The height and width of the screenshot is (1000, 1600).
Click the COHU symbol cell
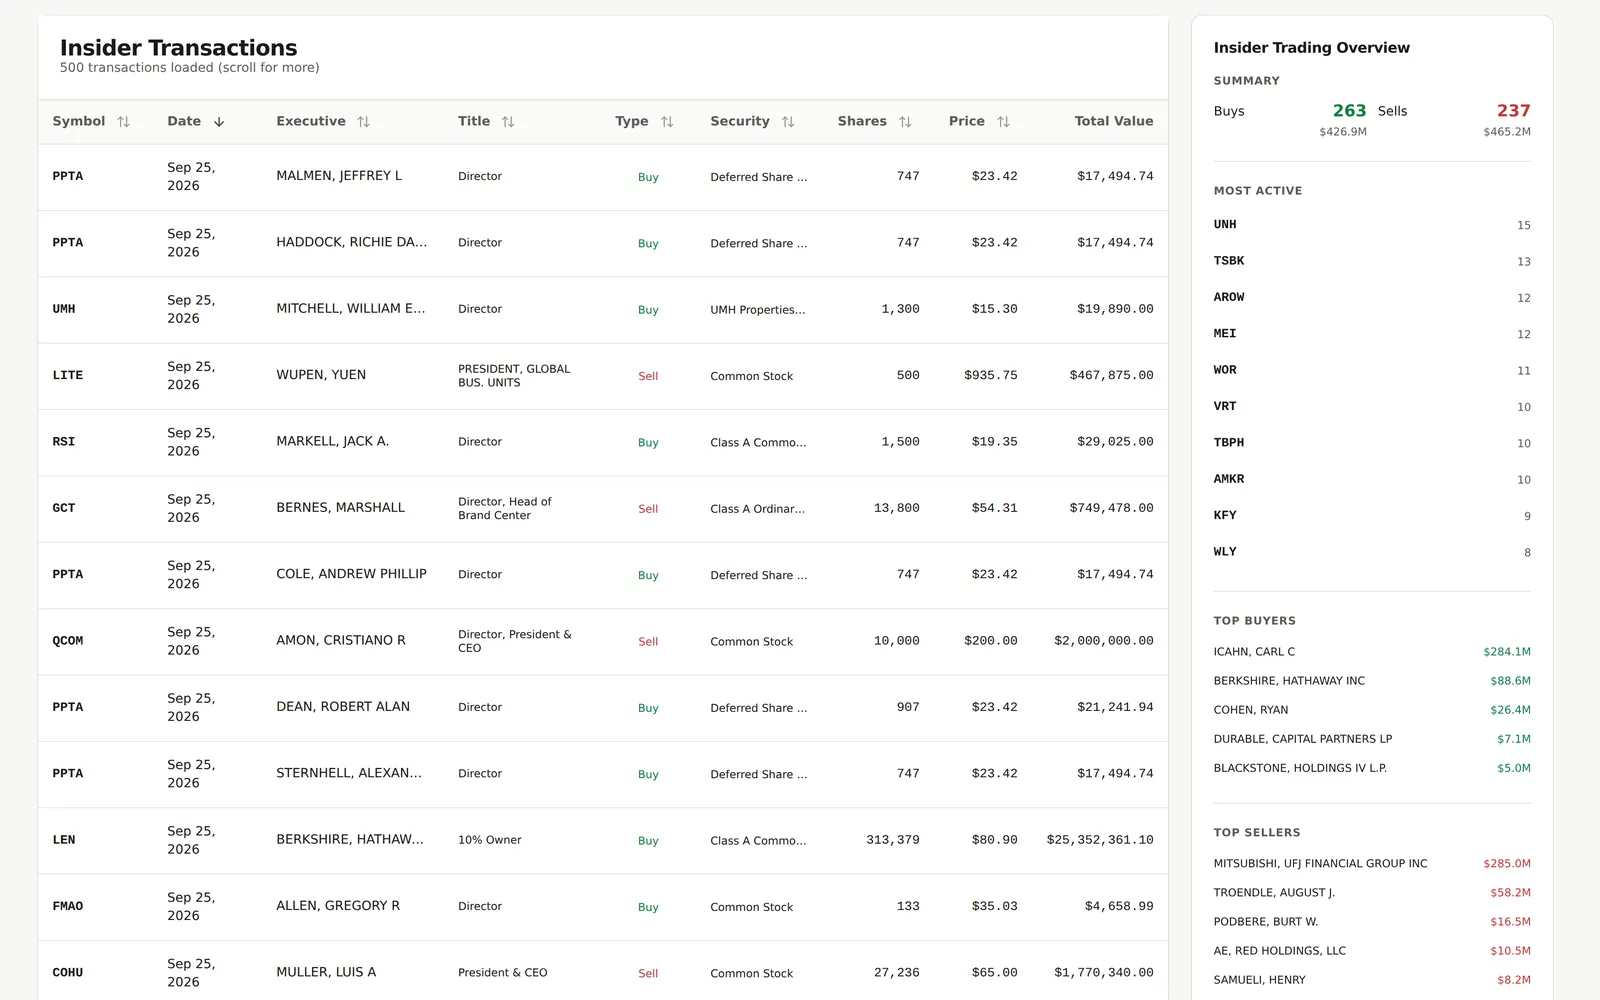[68, 973]
